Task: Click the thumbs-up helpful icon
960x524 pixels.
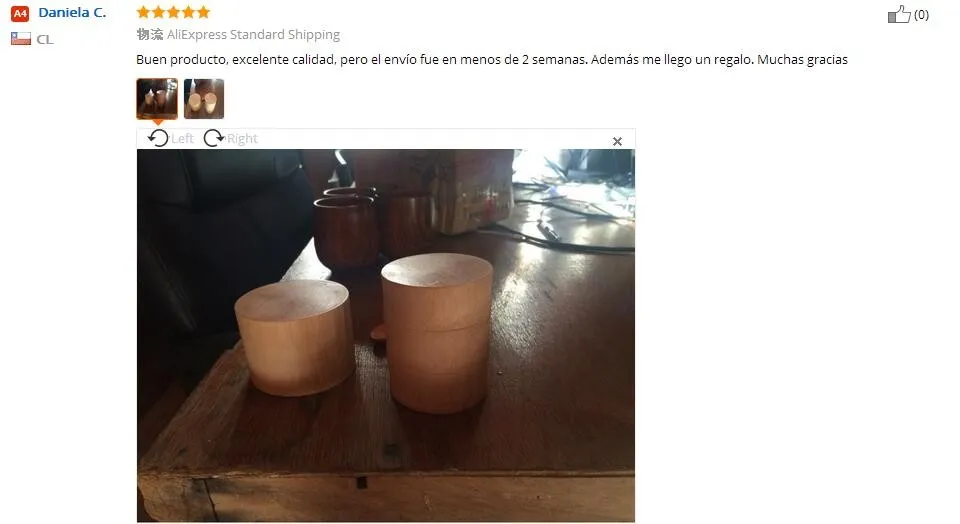Action: coord(899,14)
